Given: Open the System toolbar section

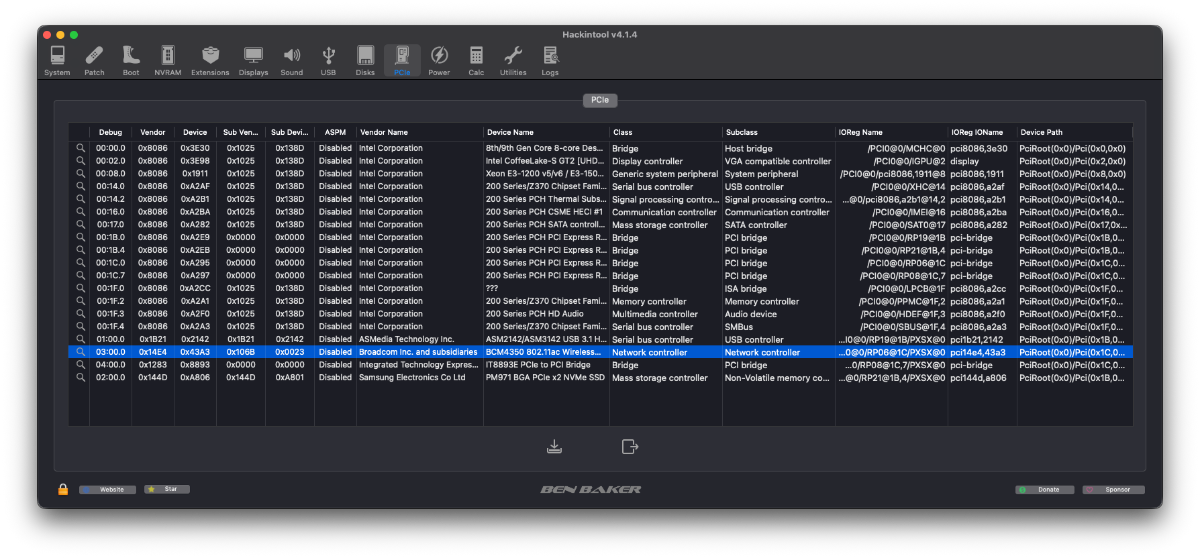Looking at the screenshot, I should tap(57, 60).
